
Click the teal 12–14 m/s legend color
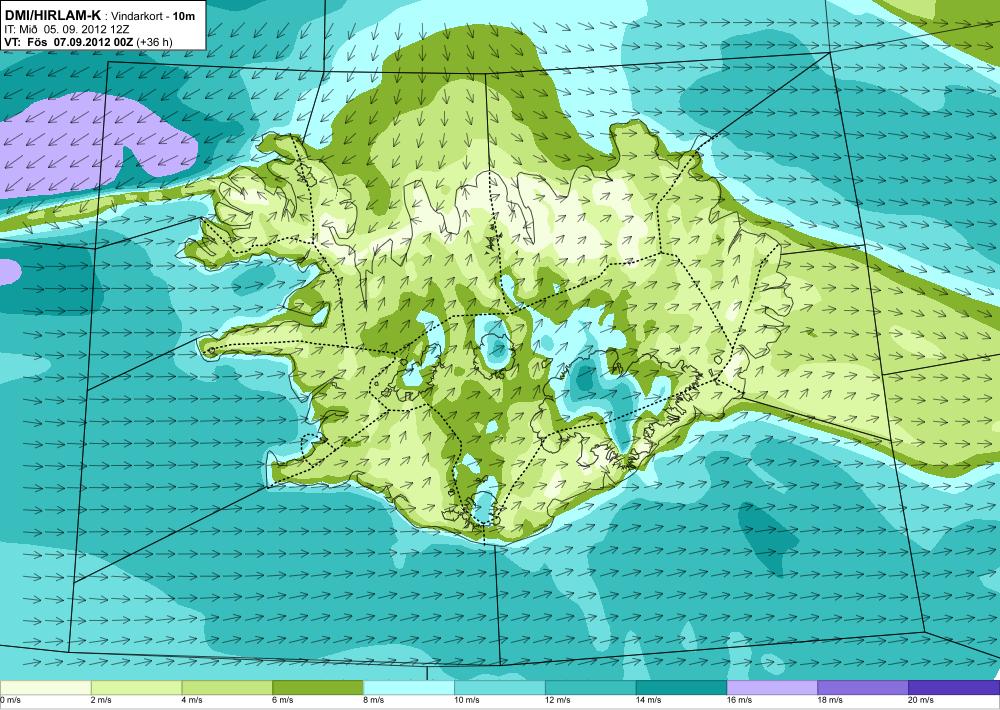[x=591, y=688]
